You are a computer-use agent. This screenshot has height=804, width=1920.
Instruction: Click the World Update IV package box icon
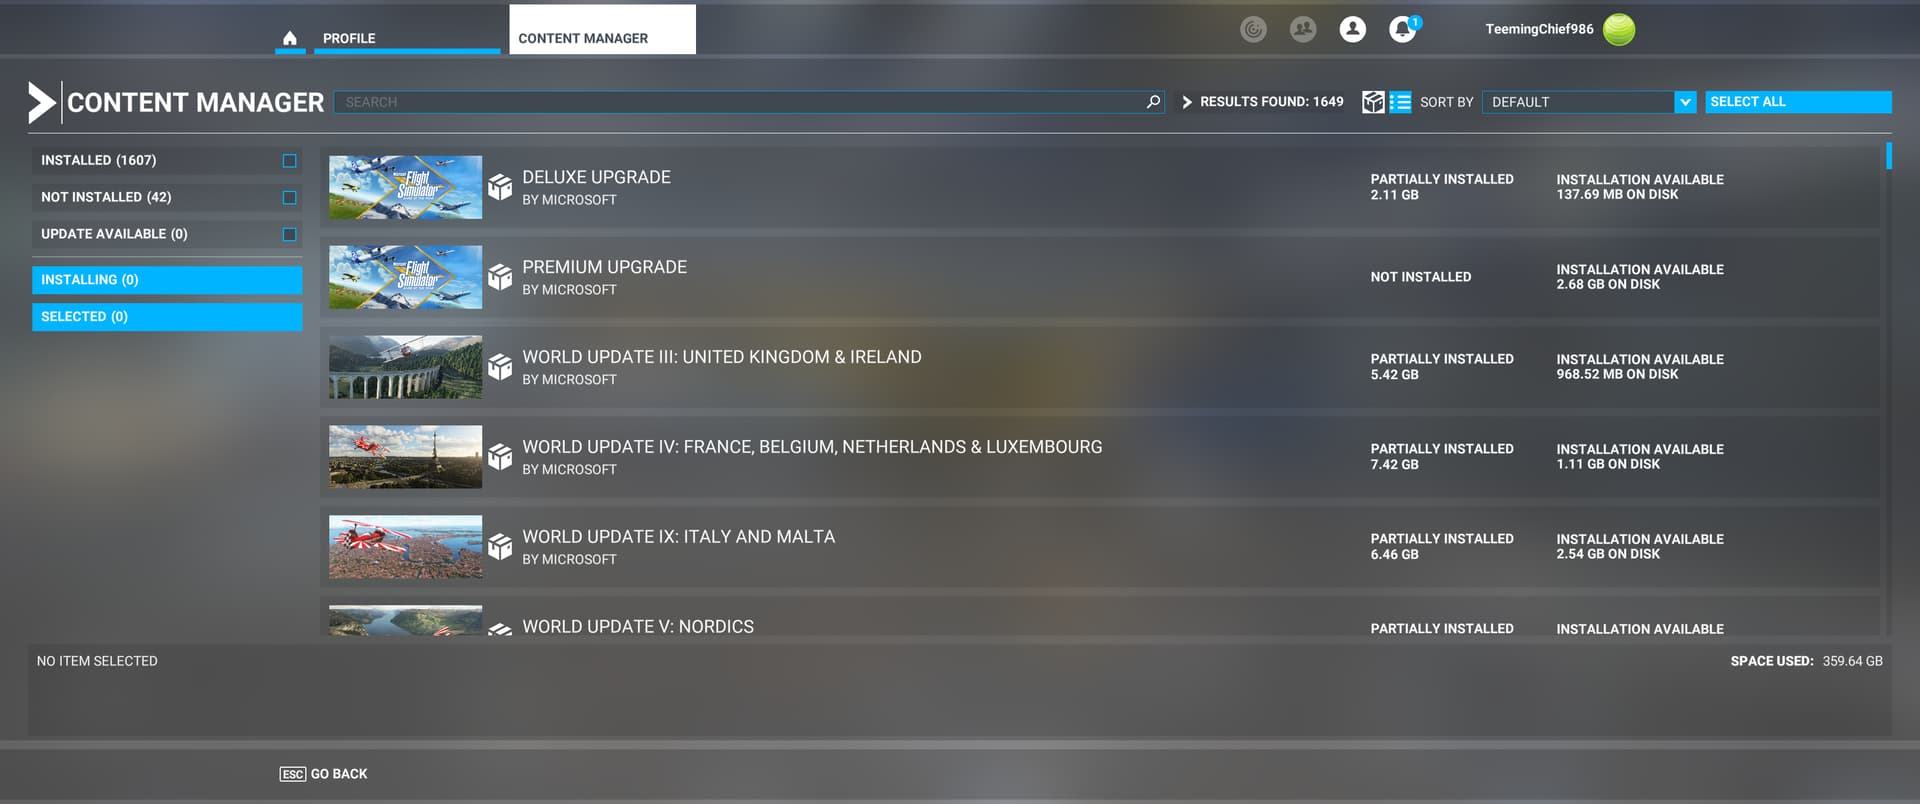pyautogui.click(x=500, y=457)
